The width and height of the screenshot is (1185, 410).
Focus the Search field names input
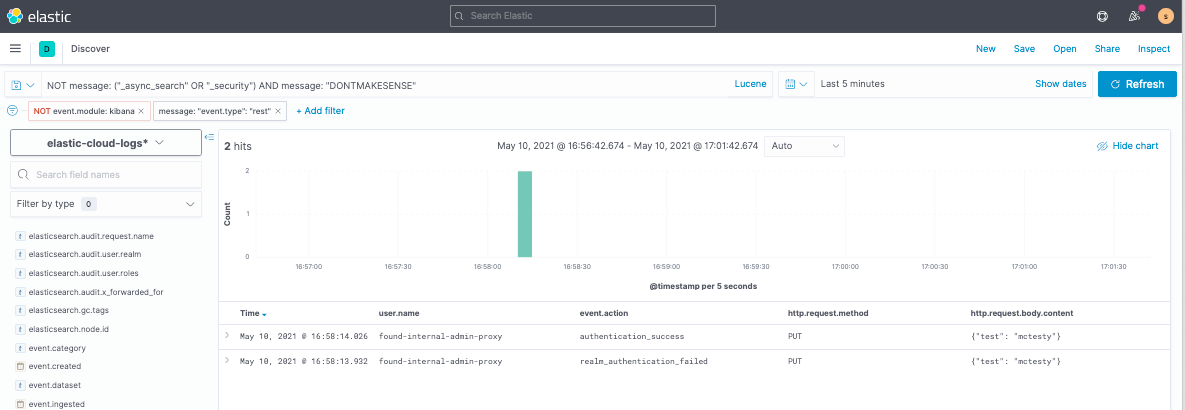point(106,174)
